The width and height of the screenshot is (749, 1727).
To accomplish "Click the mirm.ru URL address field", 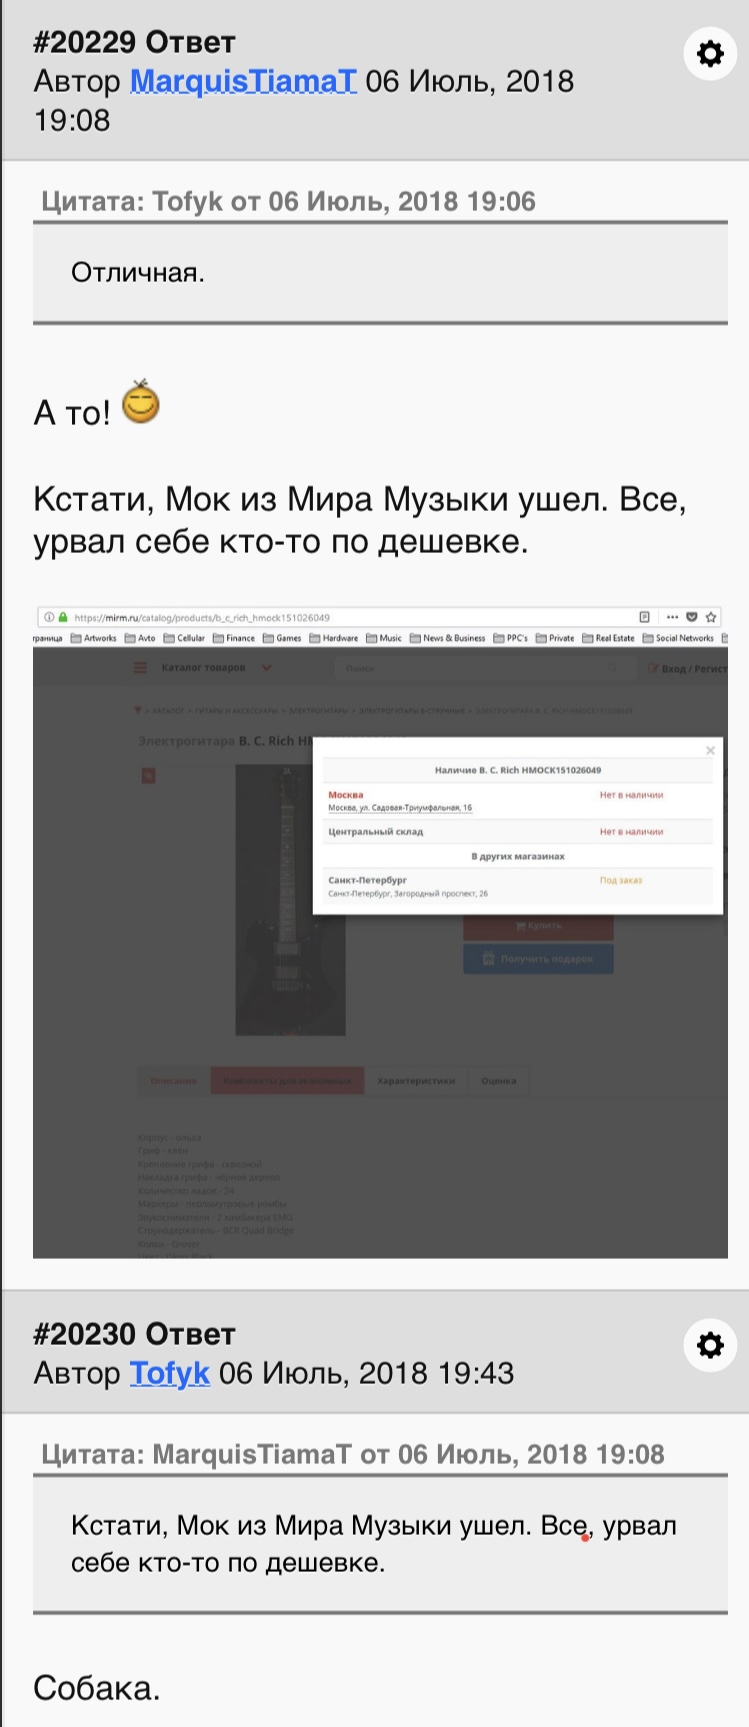I will [340, 617].
